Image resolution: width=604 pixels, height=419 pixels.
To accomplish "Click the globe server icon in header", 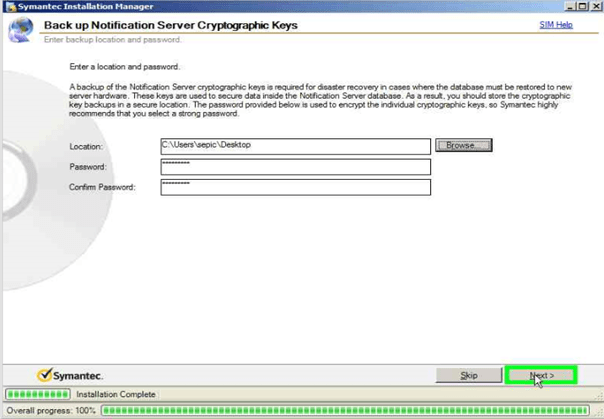I will click(21, 30).
